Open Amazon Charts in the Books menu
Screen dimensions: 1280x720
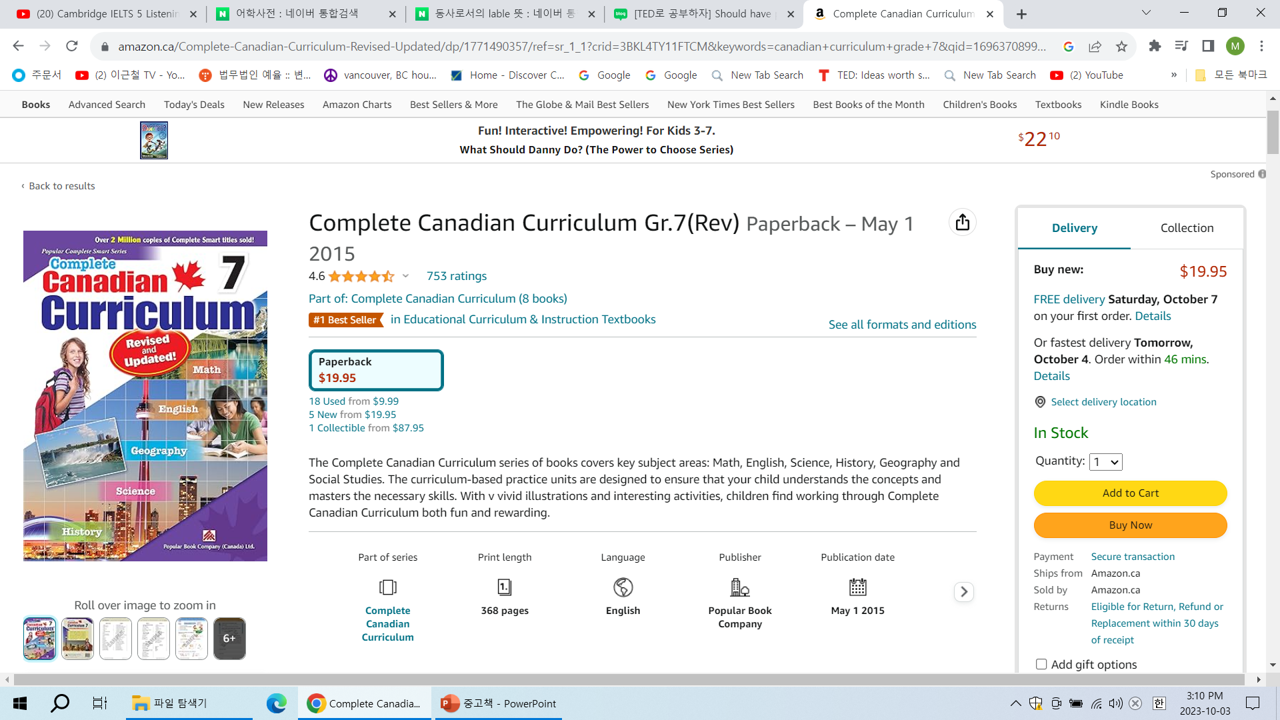tap(357, 104)
